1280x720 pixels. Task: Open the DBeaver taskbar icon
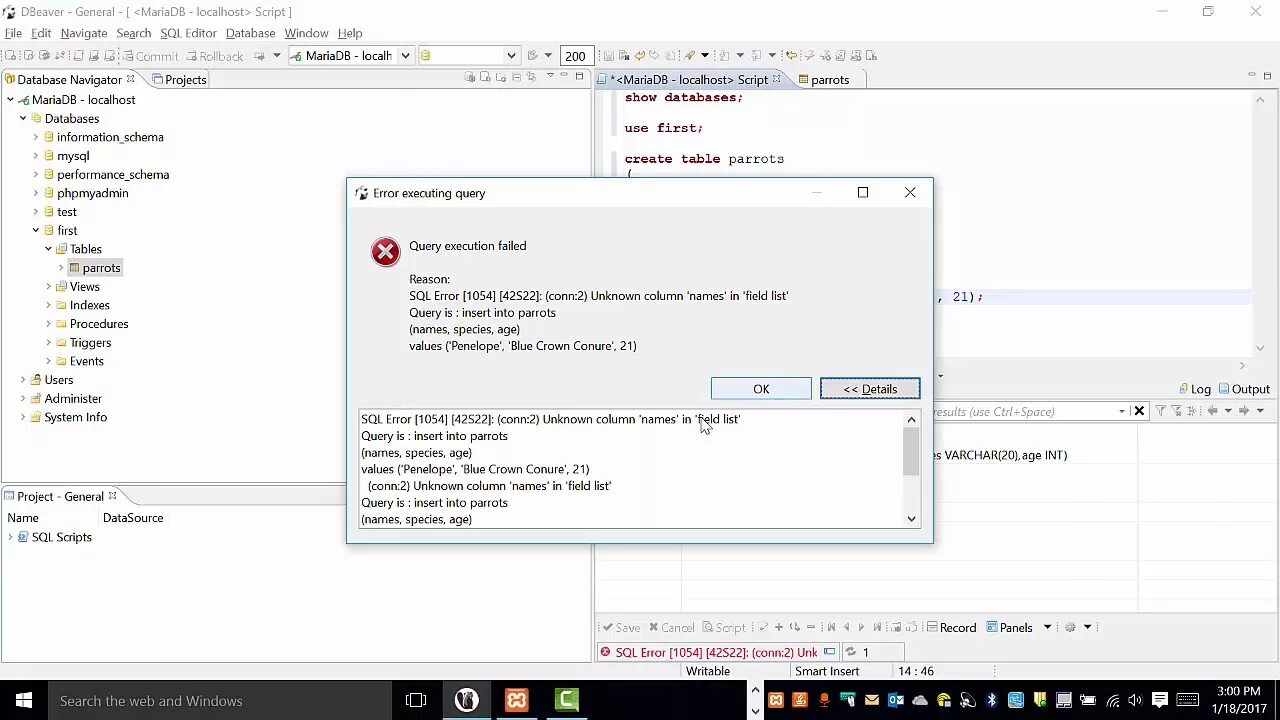click(466, 701)
